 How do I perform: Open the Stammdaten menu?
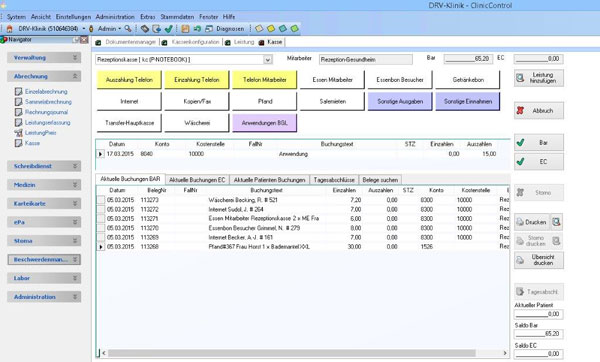pyautogui.click(x=177, y=17)
